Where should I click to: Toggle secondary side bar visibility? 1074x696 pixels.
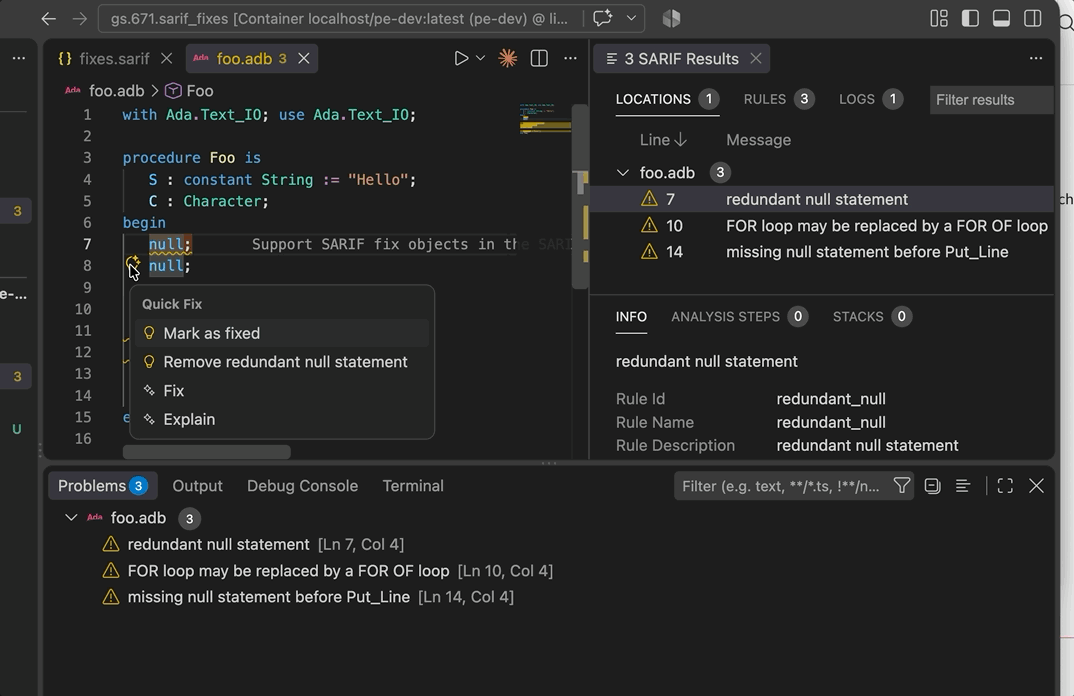coord(1032,18)
